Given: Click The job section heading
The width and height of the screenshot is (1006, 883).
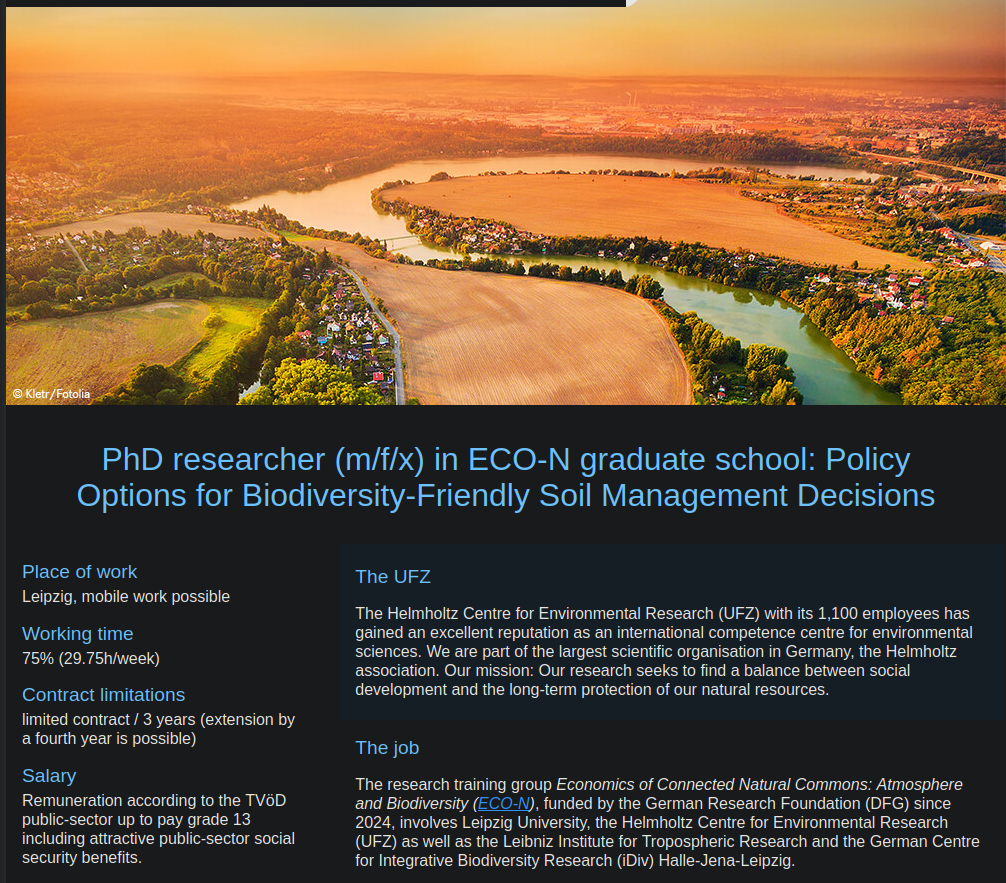Looking at the screenshot, I should point(387,748).
